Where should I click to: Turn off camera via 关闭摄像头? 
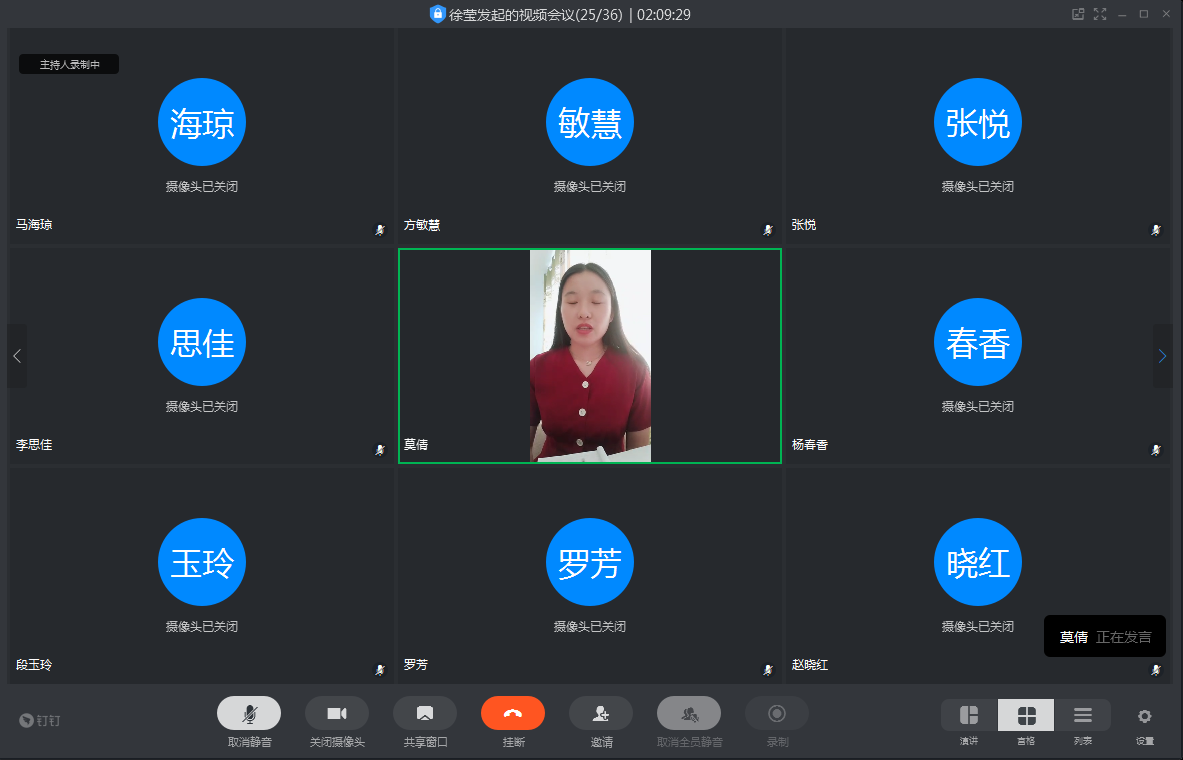(x=337, y=713)
